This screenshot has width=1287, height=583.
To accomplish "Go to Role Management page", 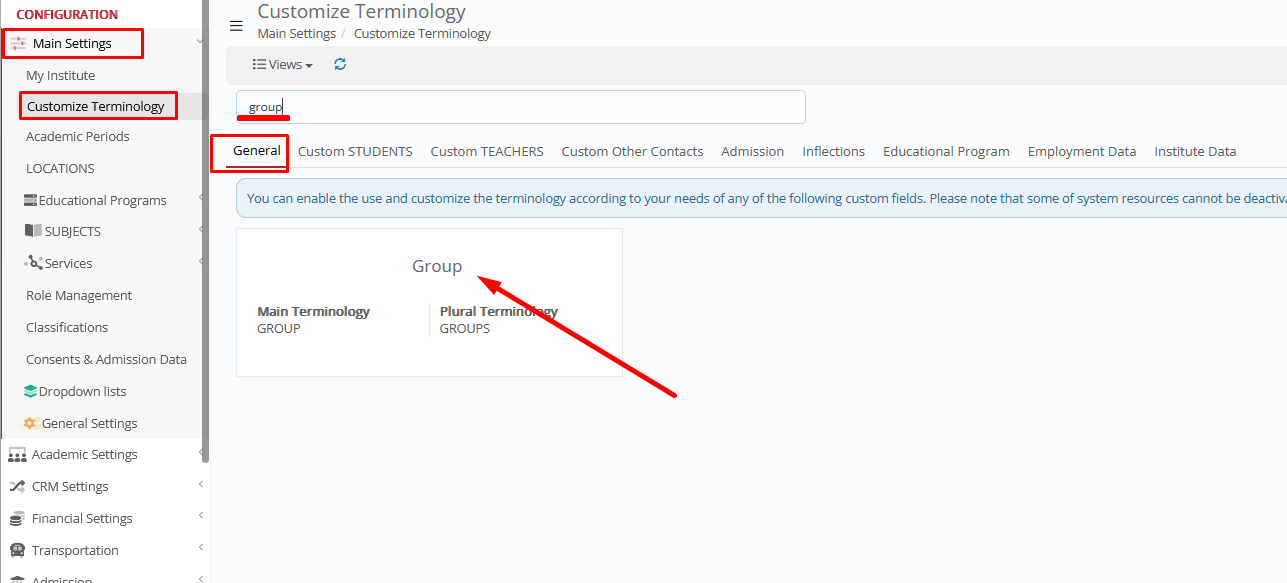I will click(79, 295).
